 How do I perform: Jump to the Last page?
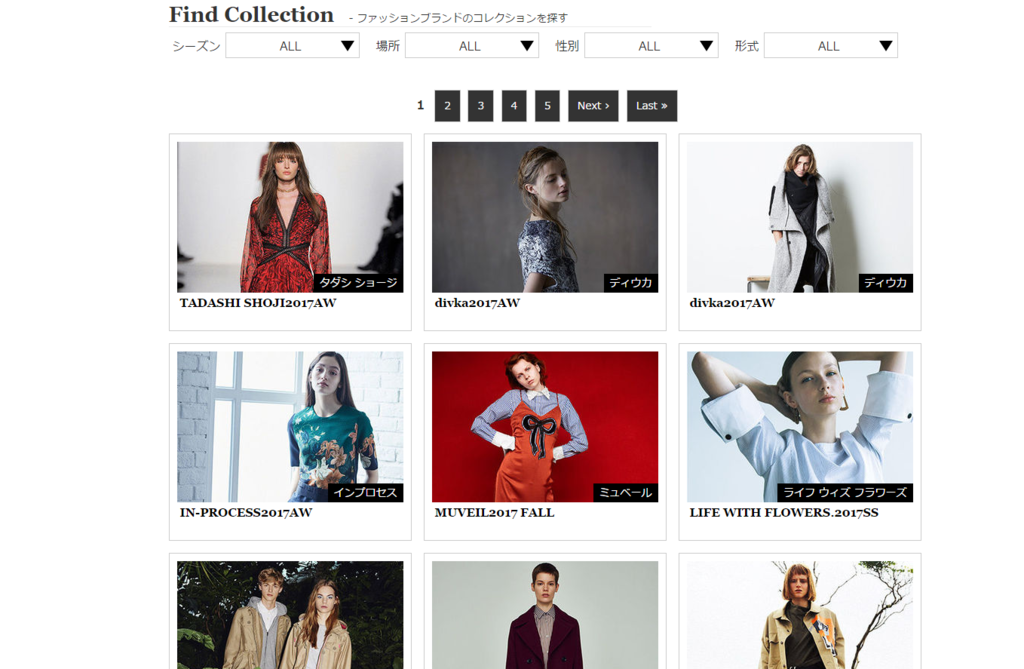(x=652, y=106)
